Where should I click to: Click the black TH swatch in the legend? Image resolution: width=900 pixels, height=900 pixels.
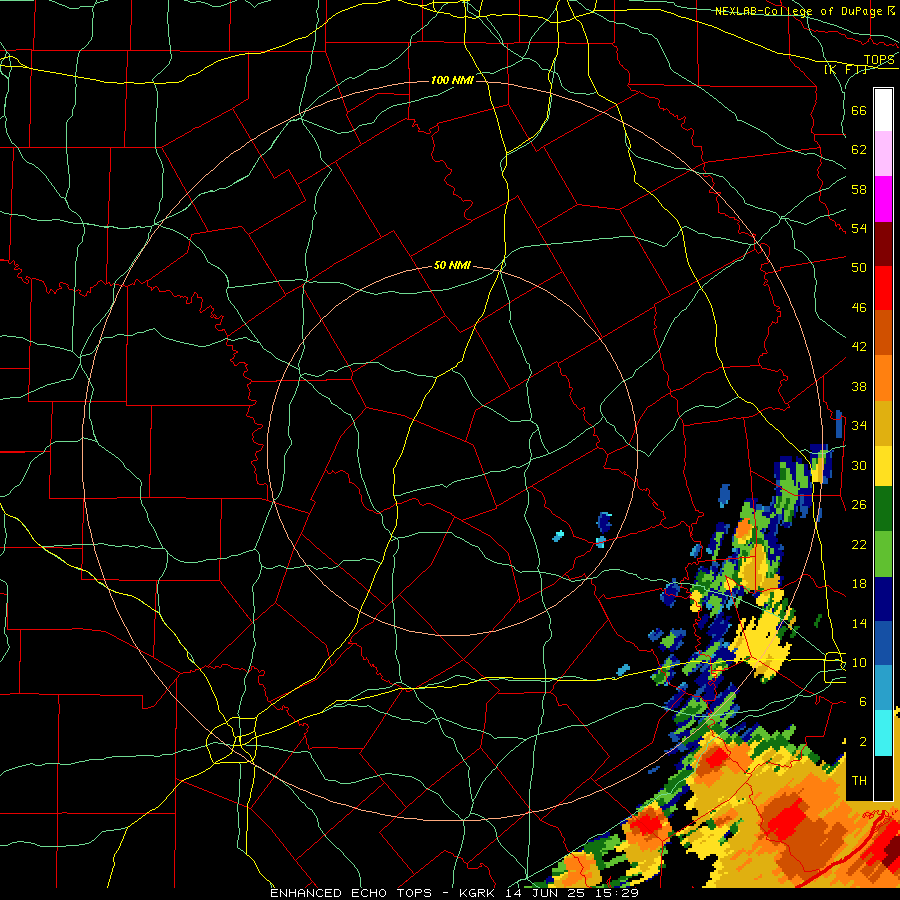coord(883,778)
